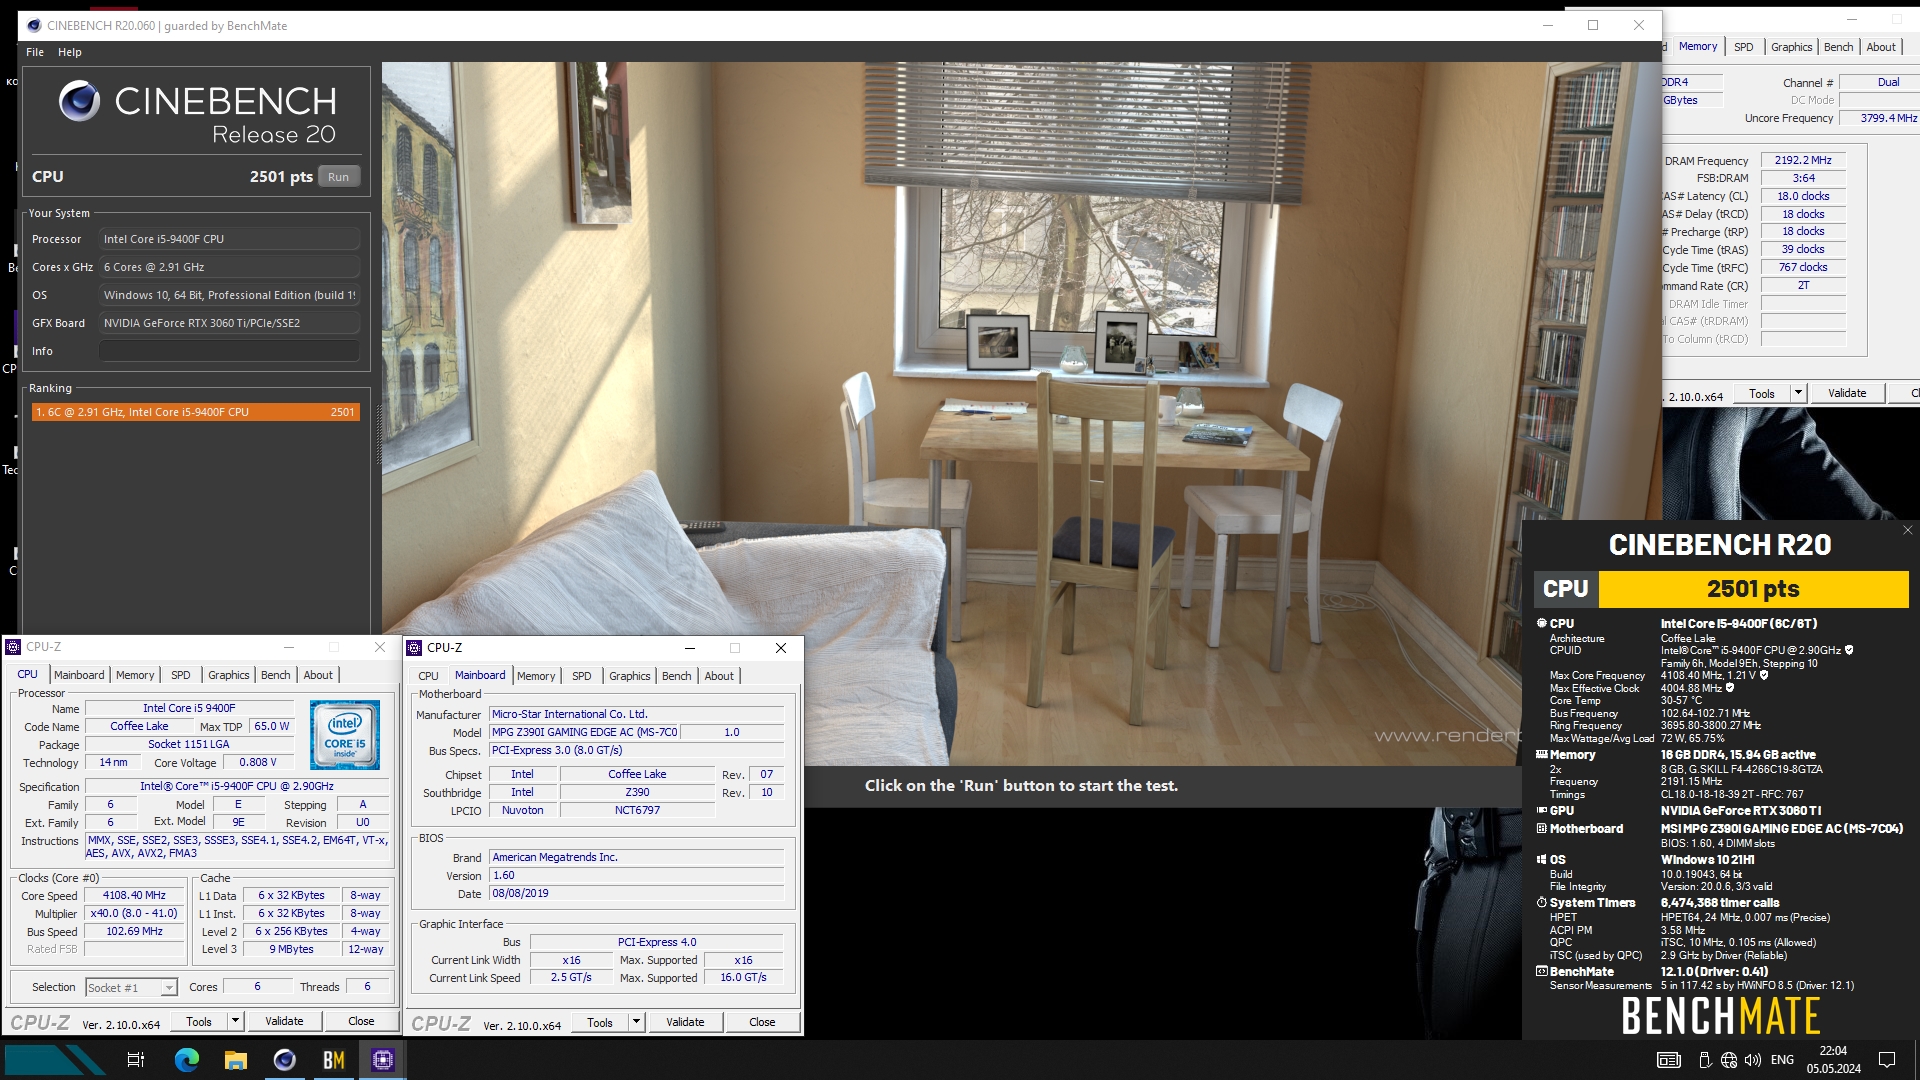The image size is (1920, 1080).
Task: Open the notification center icon
Action: coord(1887,1060)
